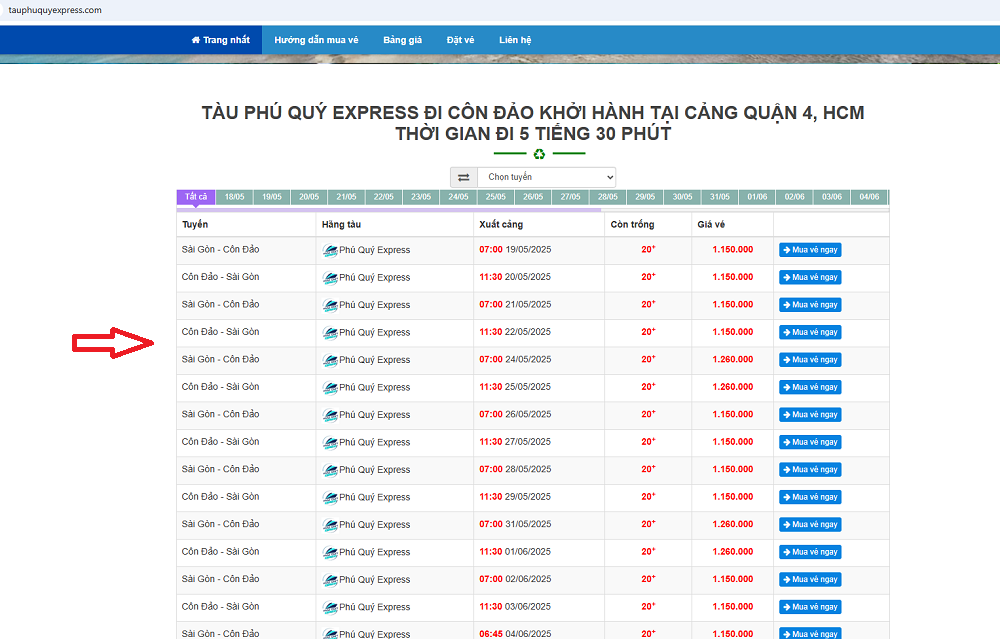The image size is (1000, 639).
Task: Click Phú Quý Express logo for 19/05/2025 trip
Action: 330,250
